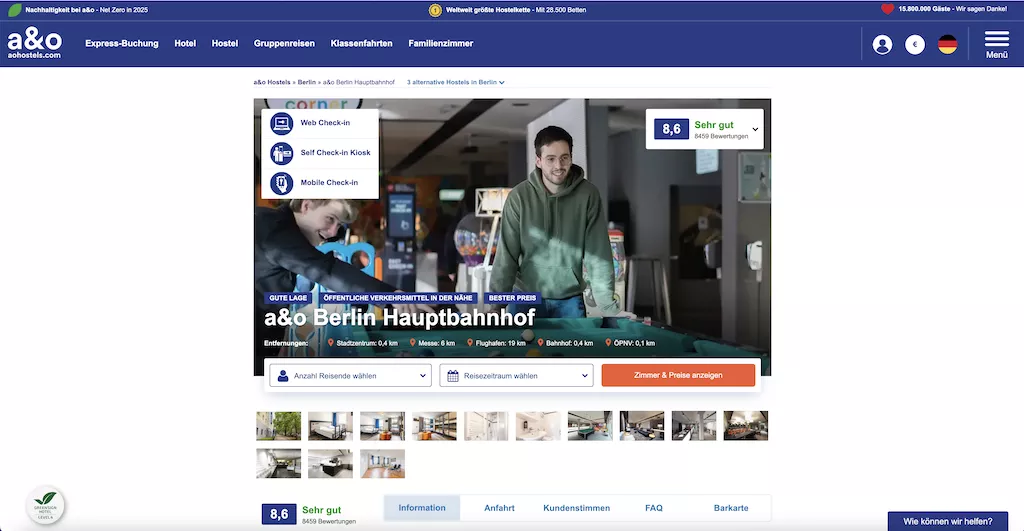1024x531 pixels.
Task: Open Familienzimmer navigation item
Action: coord(441,43)
